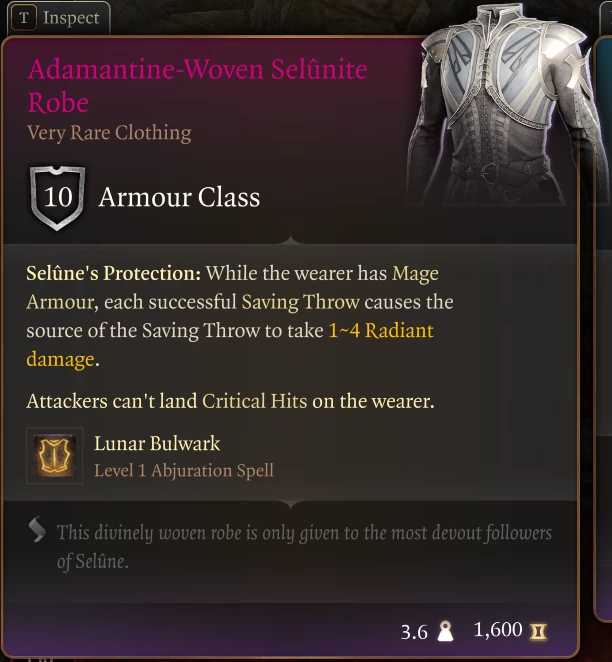Click the lore scroll icon by description
Viewport: 612px width, 662px height.
(x=37, y=529)
